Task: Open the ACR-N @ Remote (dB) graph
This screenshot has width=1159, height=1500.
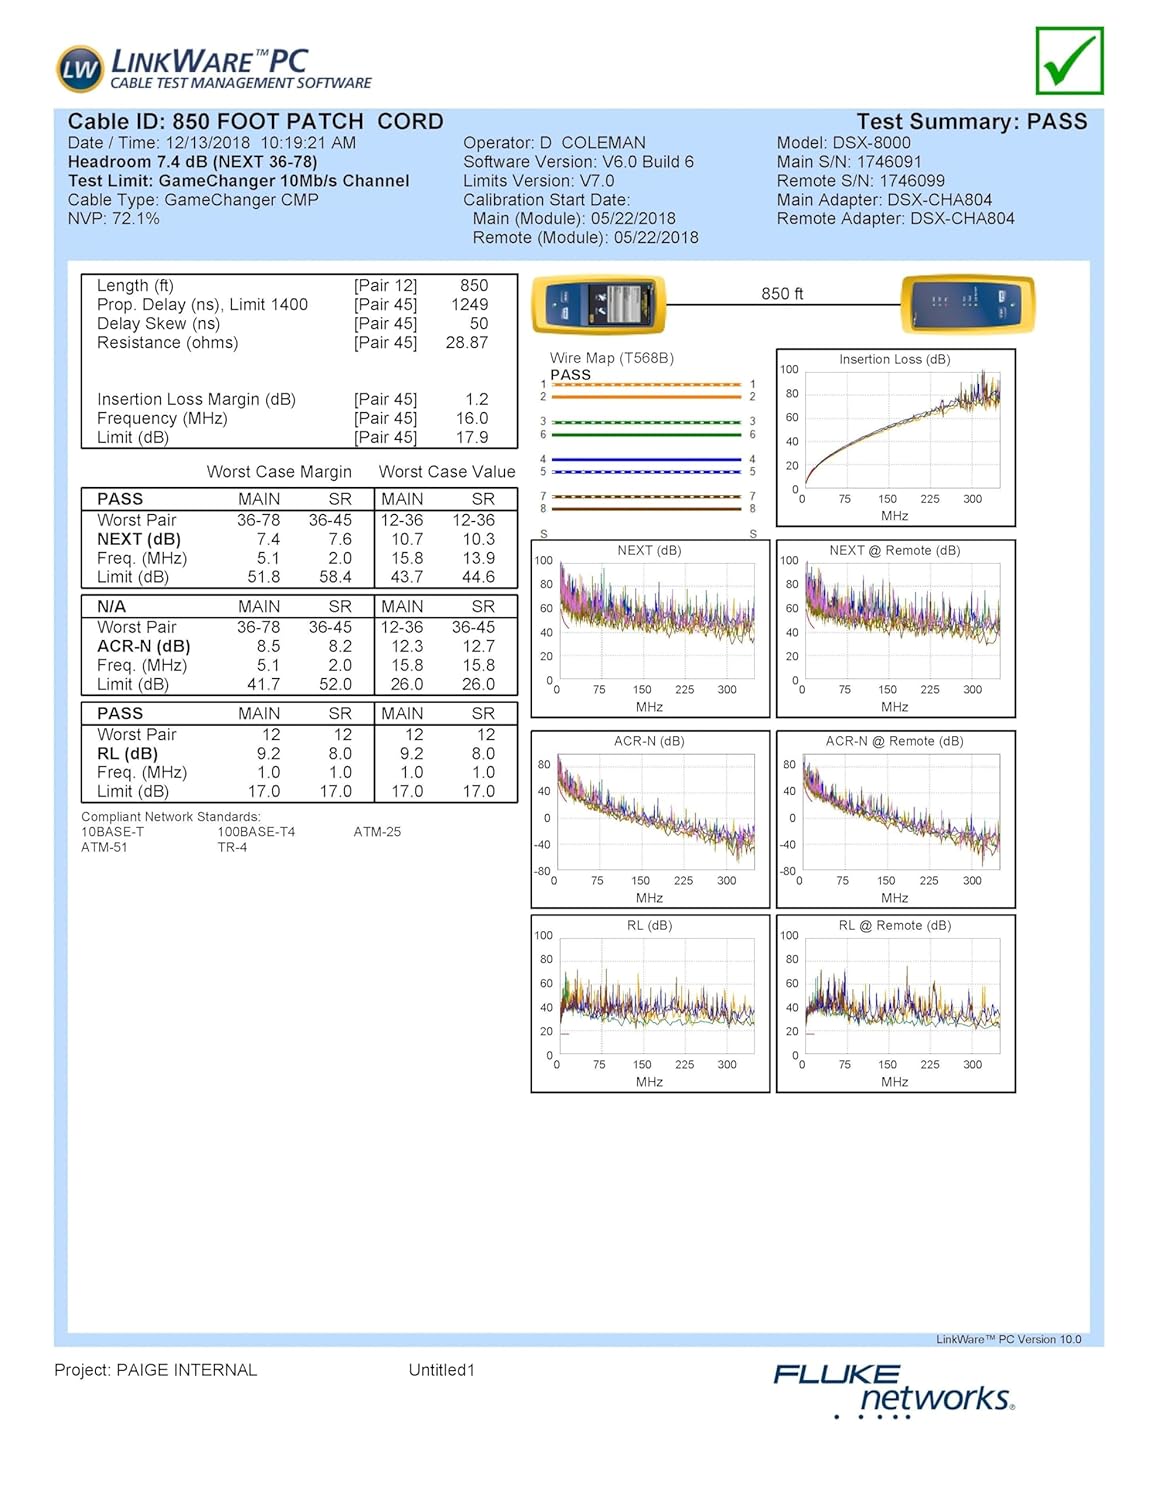Action: (895, 820)
